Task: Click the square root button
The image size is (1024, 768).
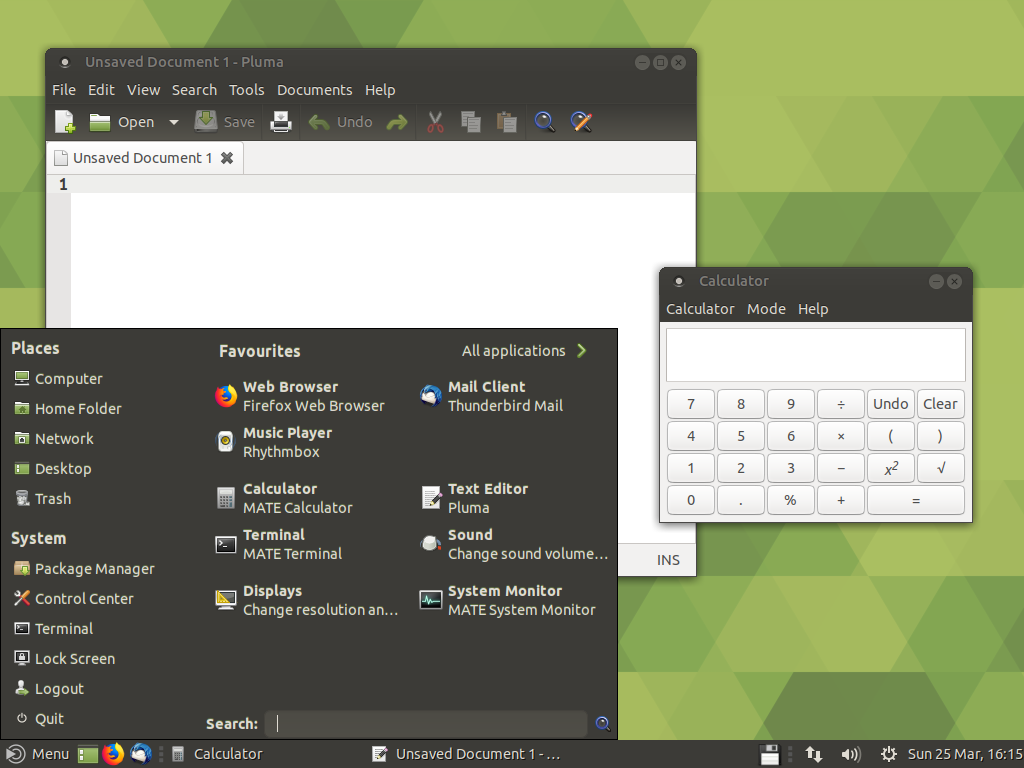Action: click(940, 468)
